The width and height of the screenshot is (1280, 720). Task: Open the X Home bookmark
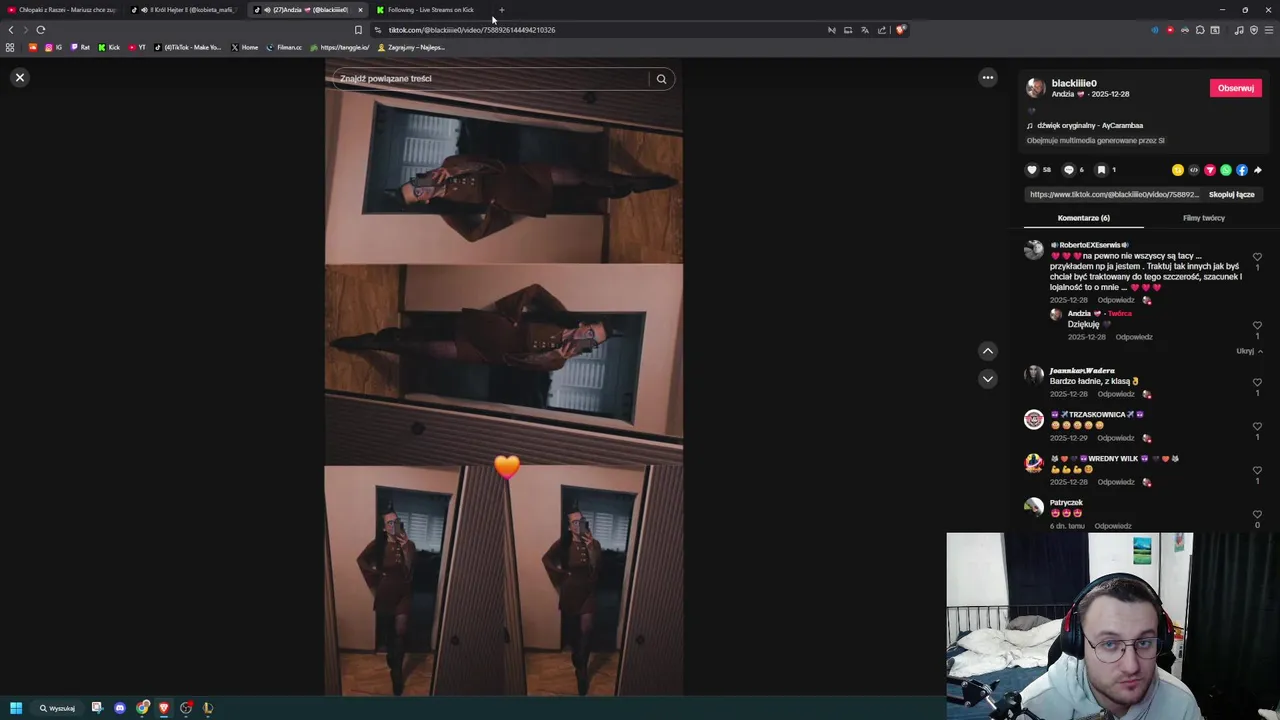tap(244, 47)
